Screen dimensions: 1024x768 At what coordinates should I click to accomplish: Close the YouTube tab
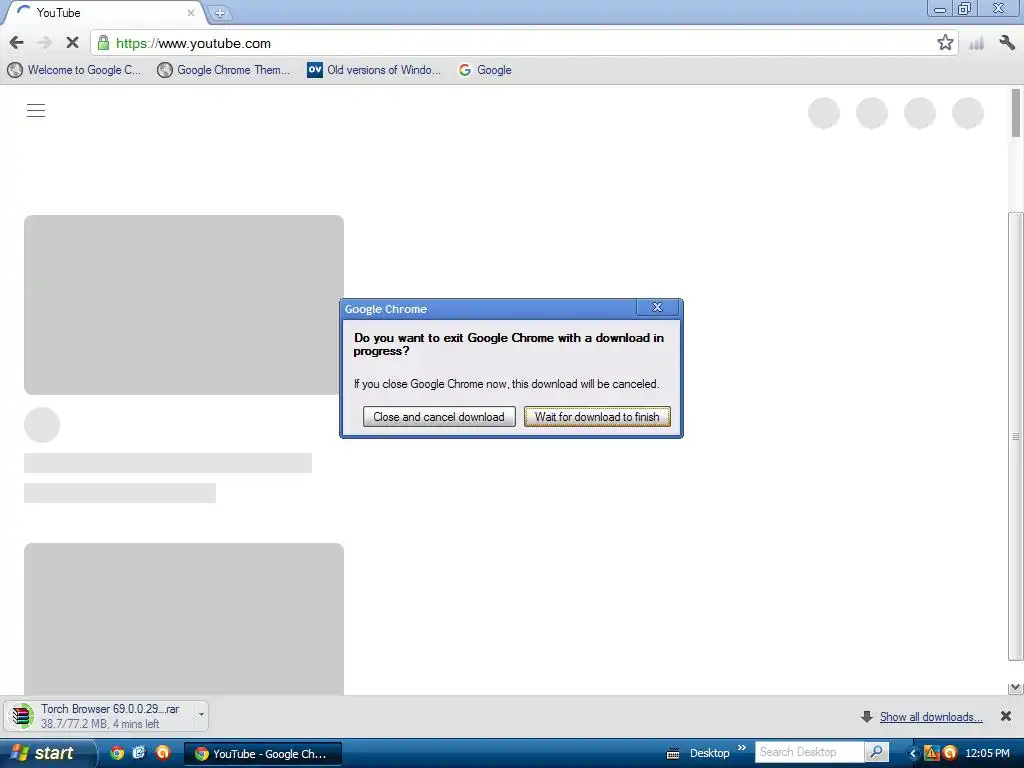191,12
